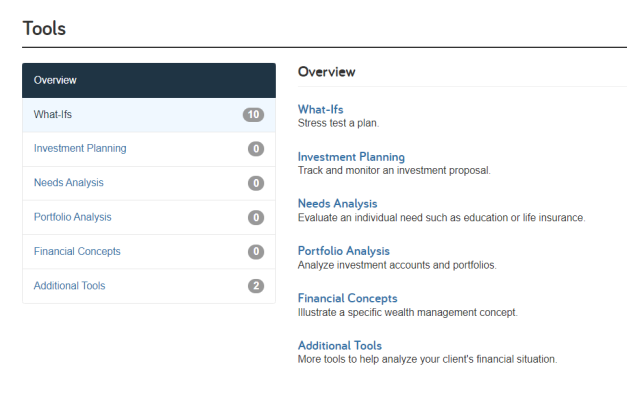Open Financial Concepts in the sidebar
This screenshot has height=410, width=627.
pyautogui.click(x=149, y=252)
